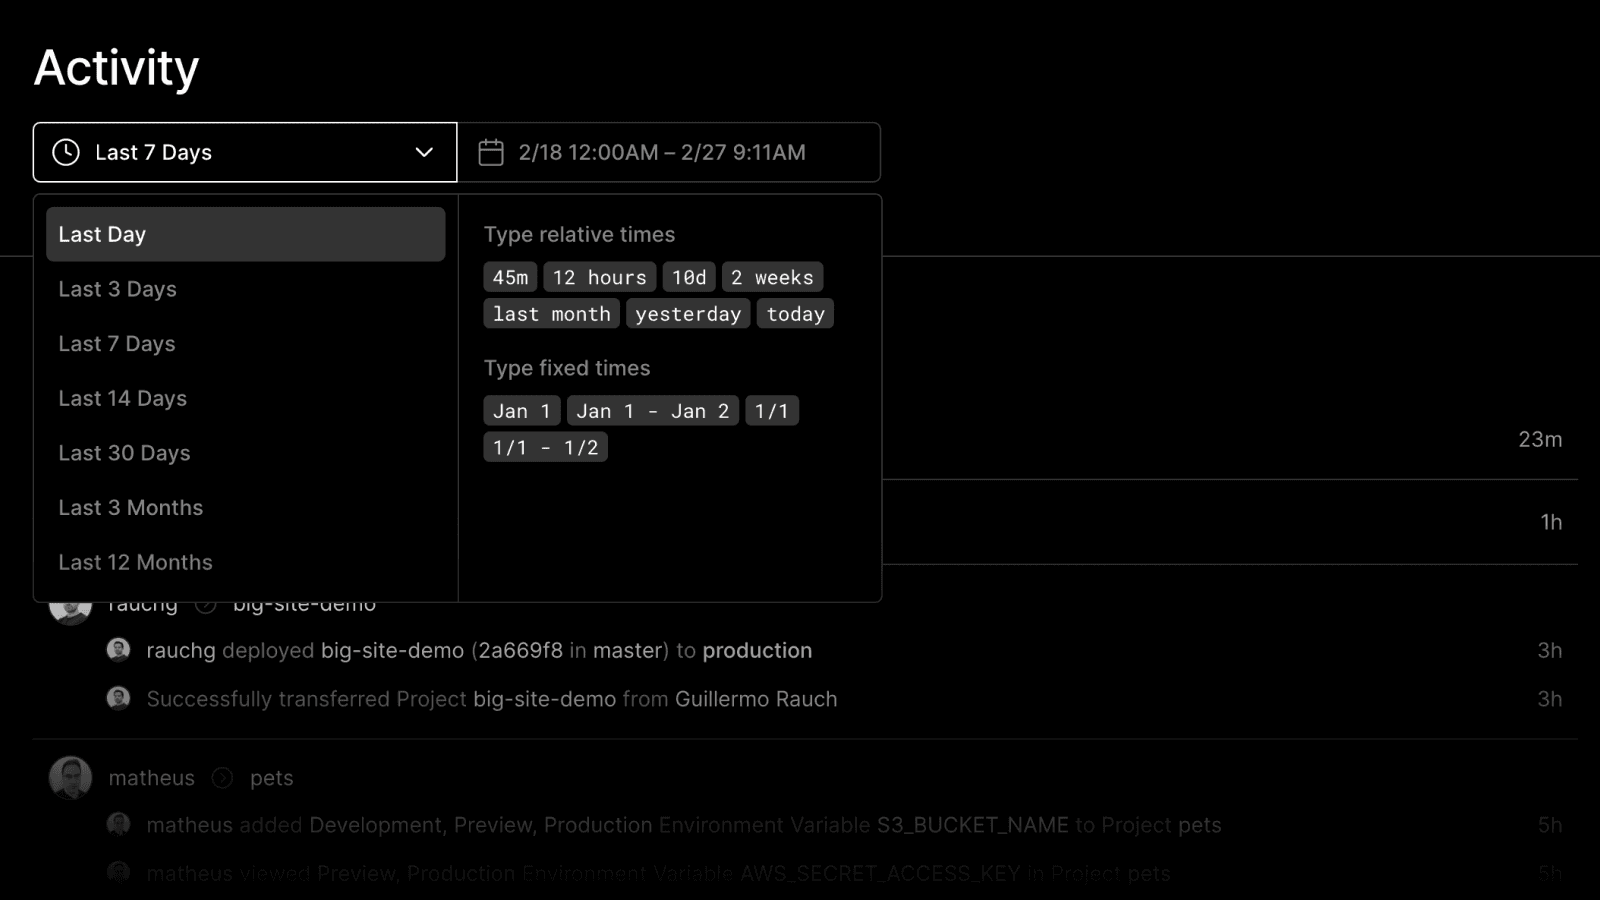
Task: Click the clock icon in range selector
Action: (66, 152)
